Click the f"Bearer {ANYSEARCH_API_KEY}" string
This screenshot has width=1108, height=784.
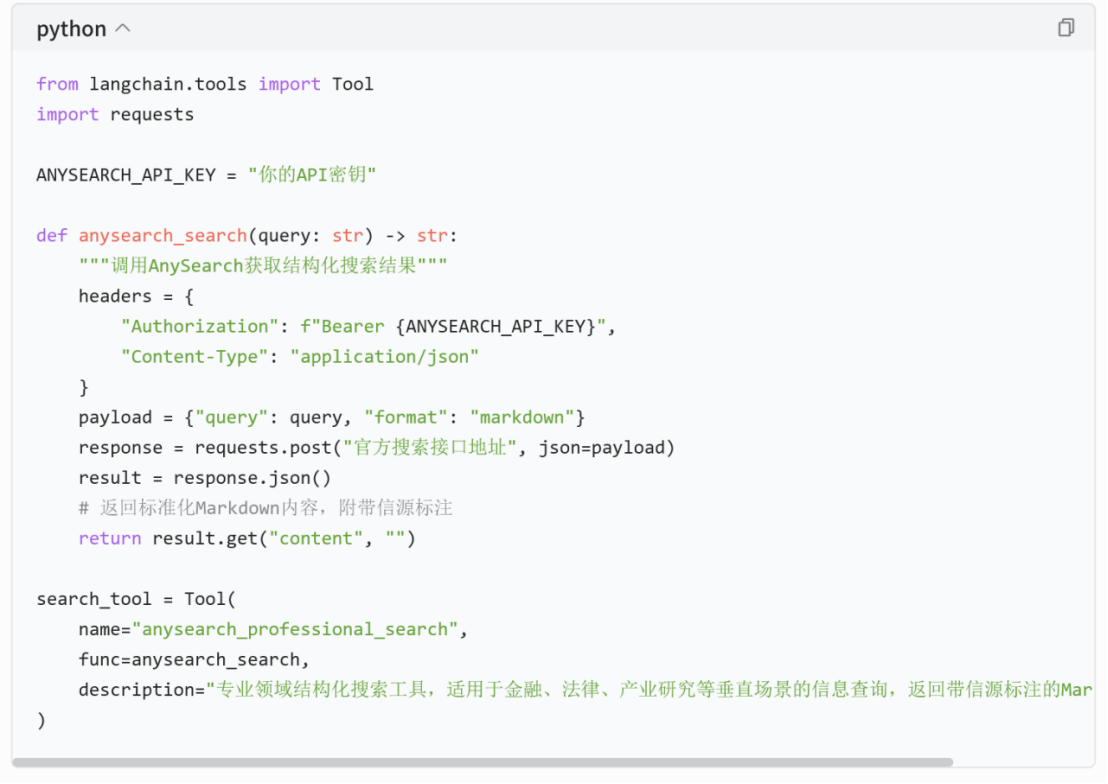(x=453, y=327)
